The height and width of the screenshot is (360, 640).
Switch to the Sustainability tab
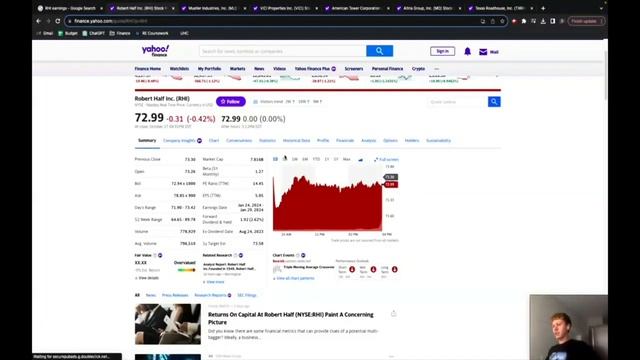(438, 140)
